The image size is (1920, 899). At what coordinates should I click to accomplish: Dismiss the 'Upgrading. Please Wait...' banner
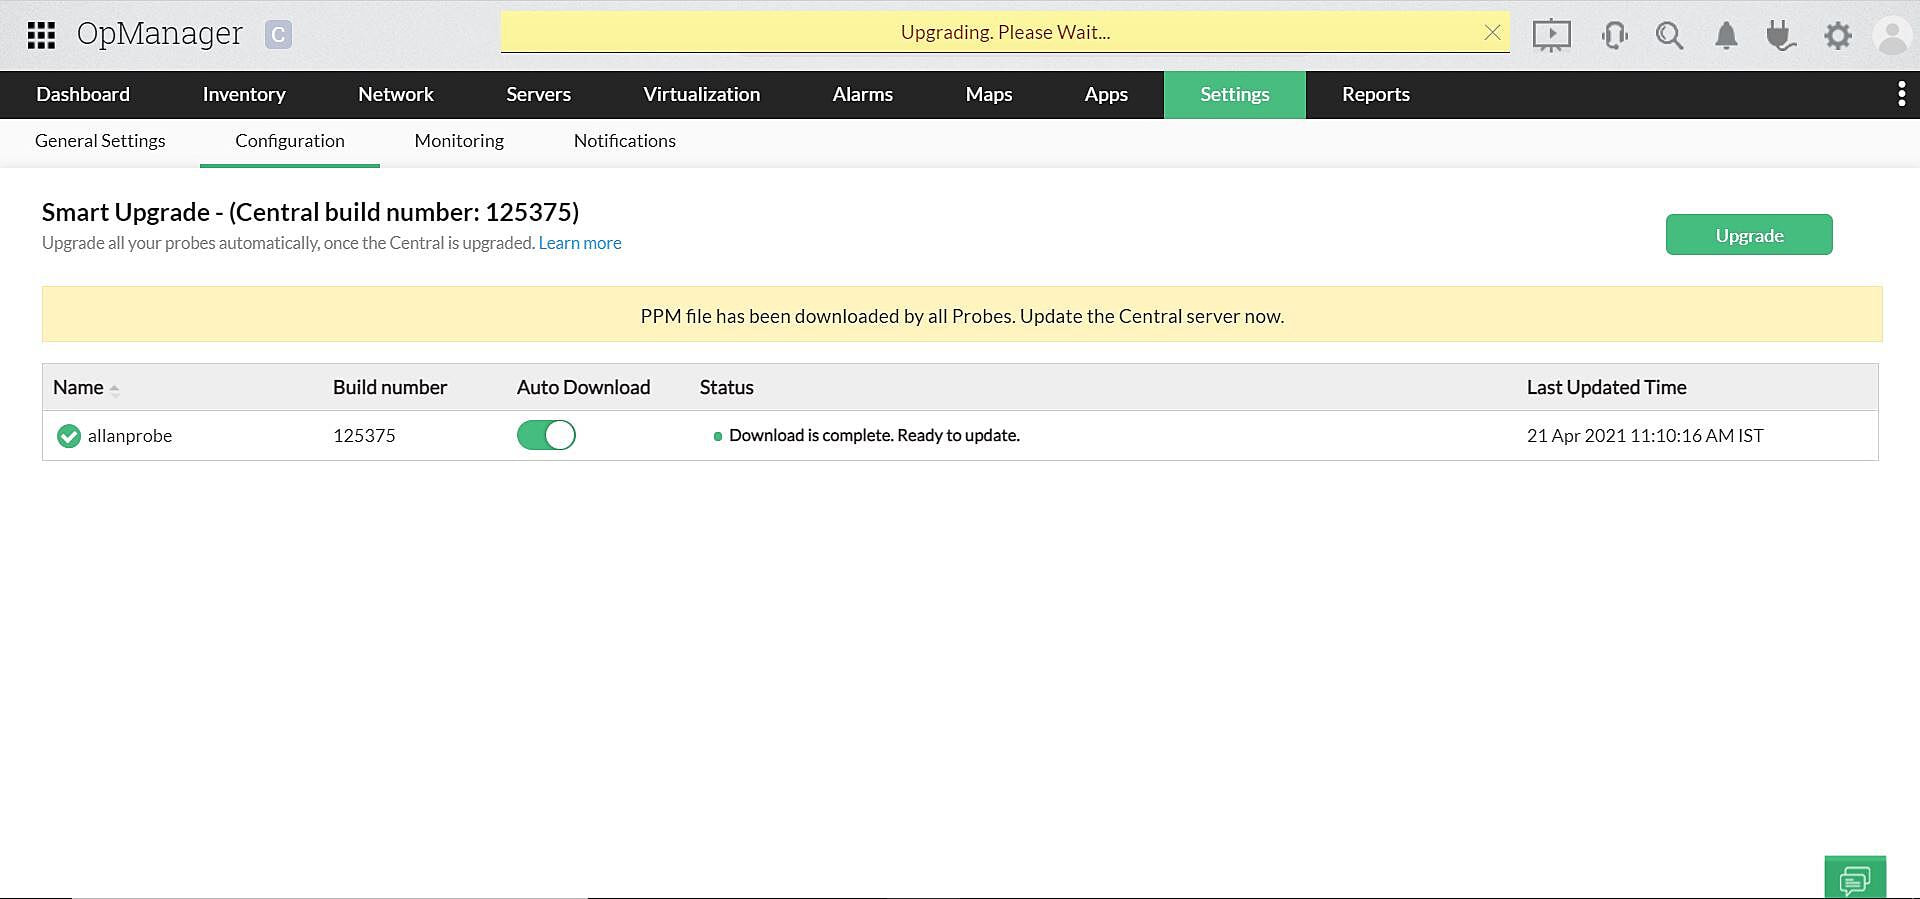pos(1492,32)
